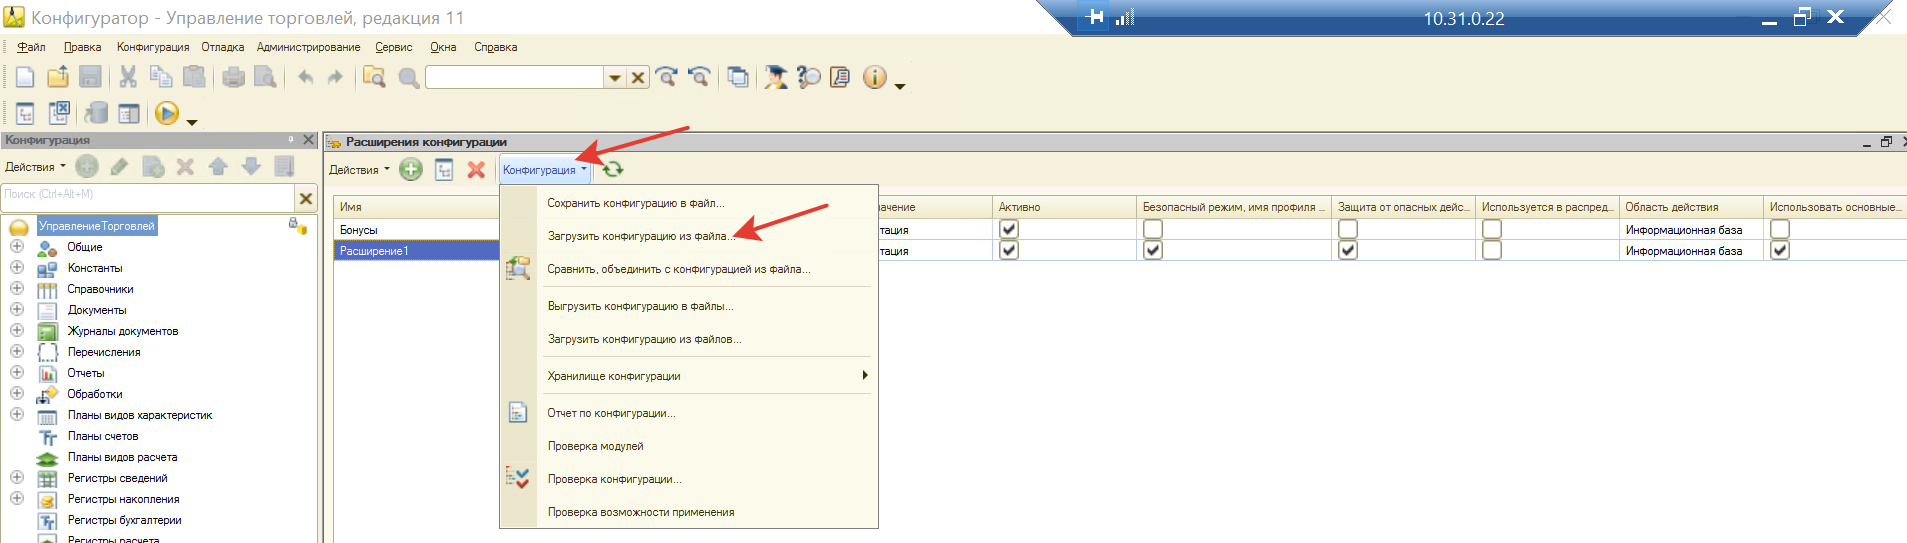The height and width of the screenshot is (543, 1907).
Task: Click the Windows list icon
Action: (x=738, y=77)
